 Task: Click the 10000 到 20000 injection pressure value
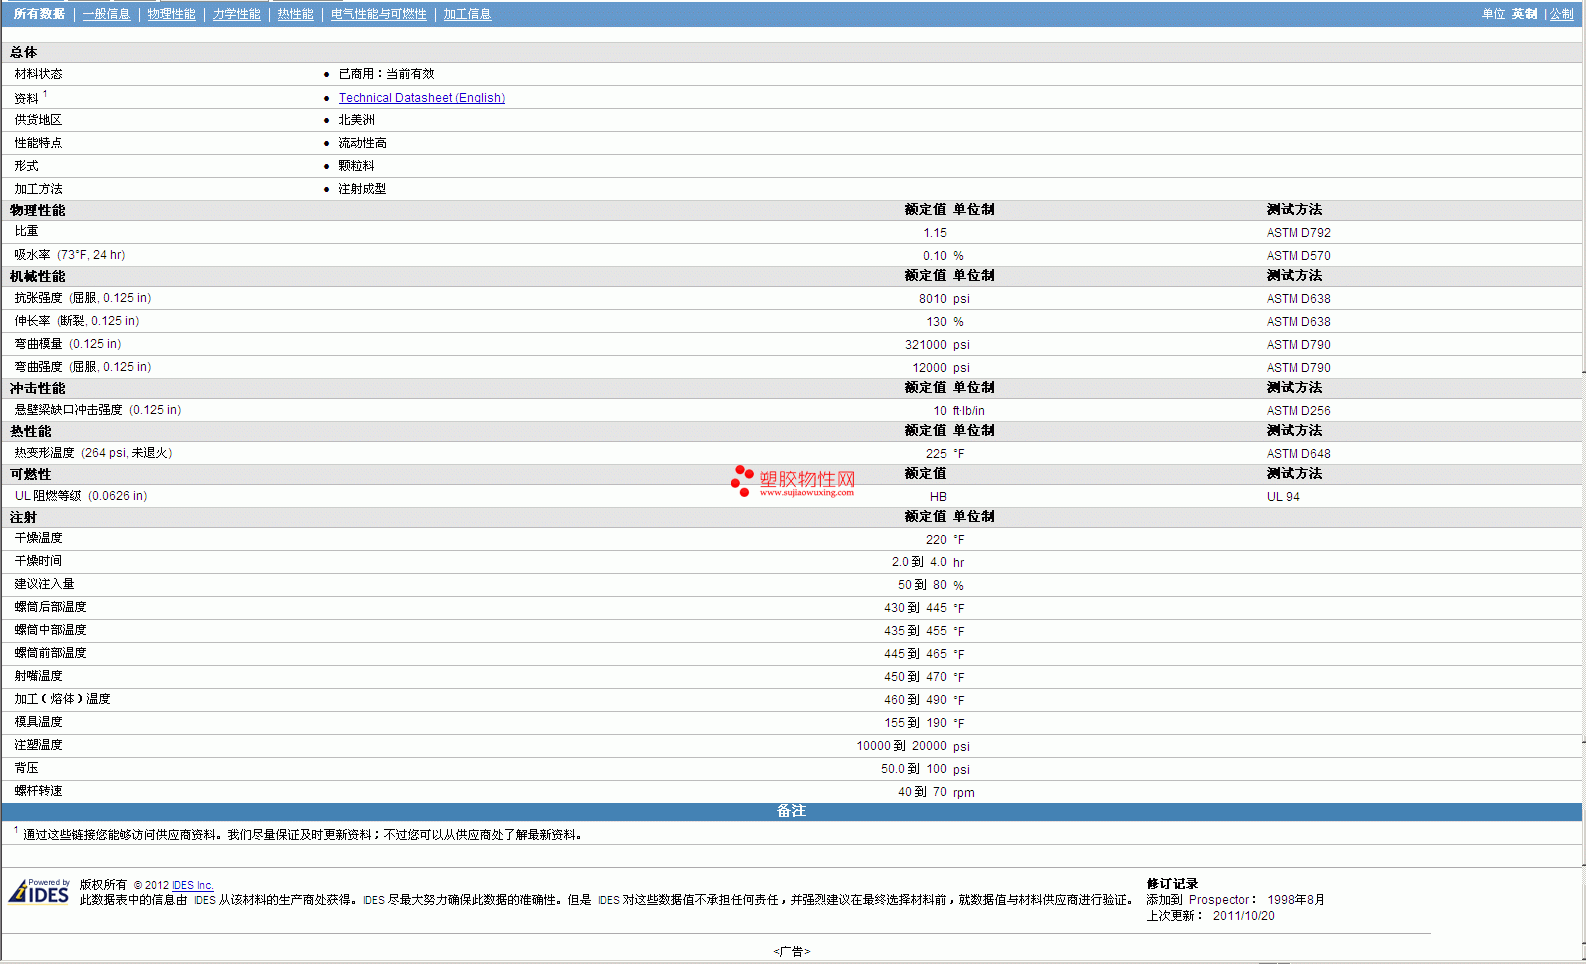pyautogui.click(x=901, y=746)
